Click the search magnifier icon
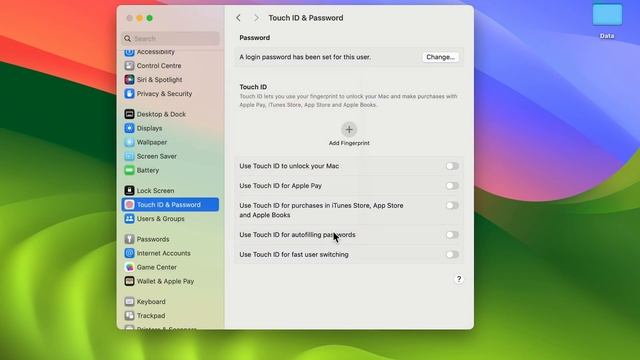Viewport: 640px width, 360px height. coord(128,38)
